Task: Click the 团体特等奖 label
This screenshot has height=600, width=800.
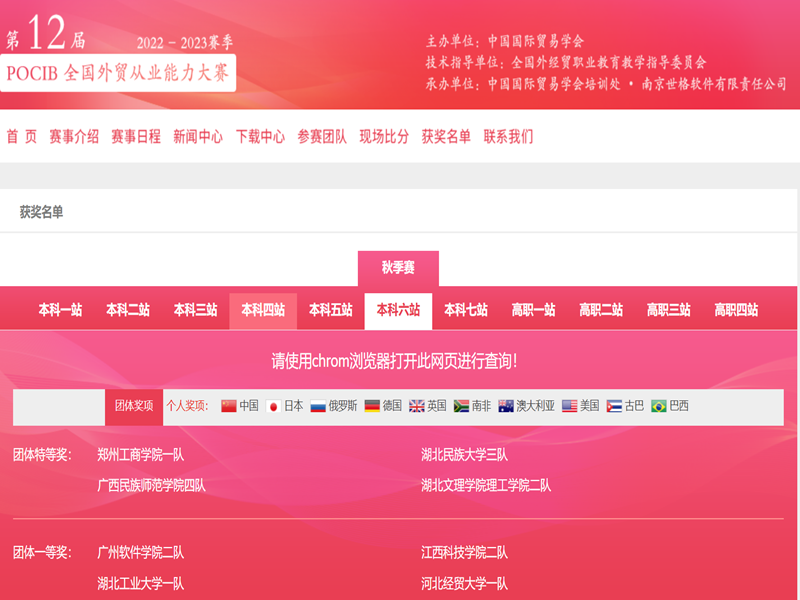Action: tap(42, 455)
